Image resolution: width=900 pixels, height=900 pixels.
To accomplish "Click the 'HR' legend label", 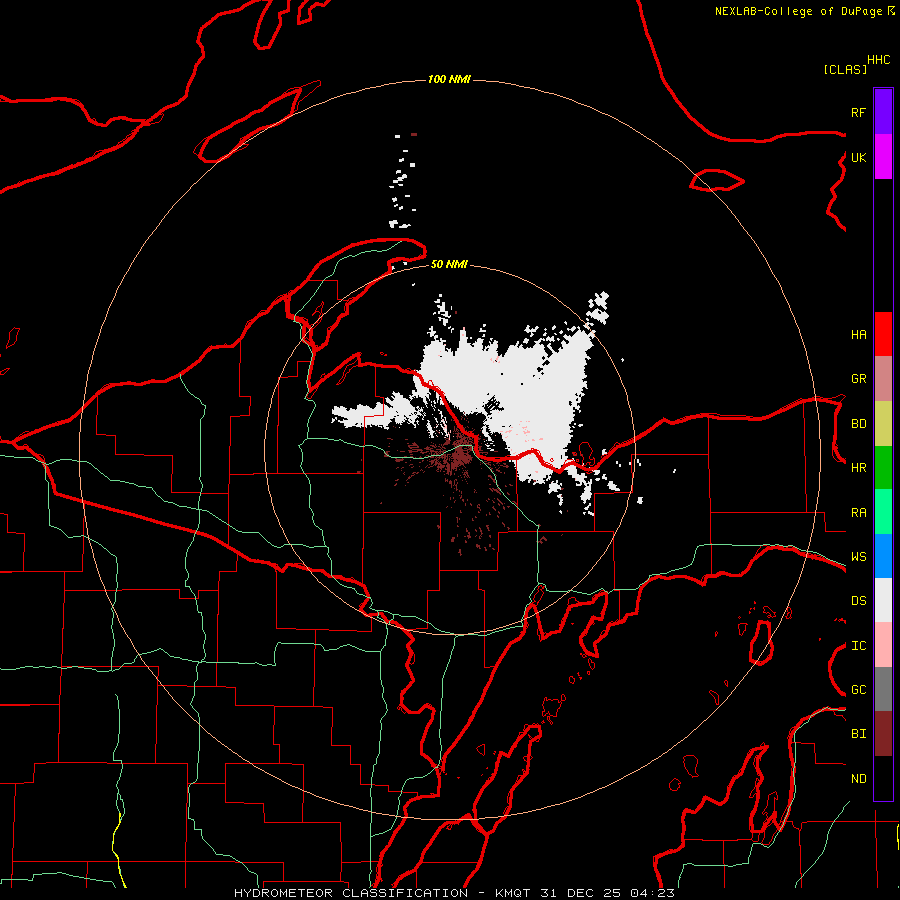I will (858, 468).
